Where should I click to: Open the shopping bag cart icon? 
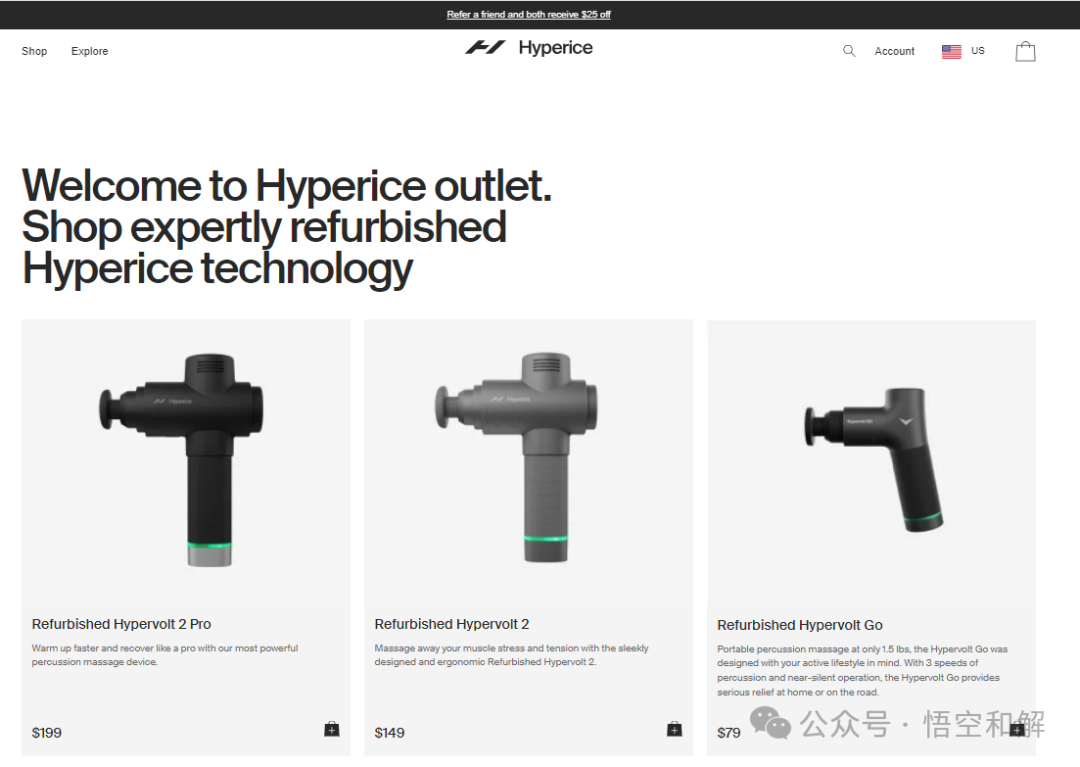coord(1025,52)
